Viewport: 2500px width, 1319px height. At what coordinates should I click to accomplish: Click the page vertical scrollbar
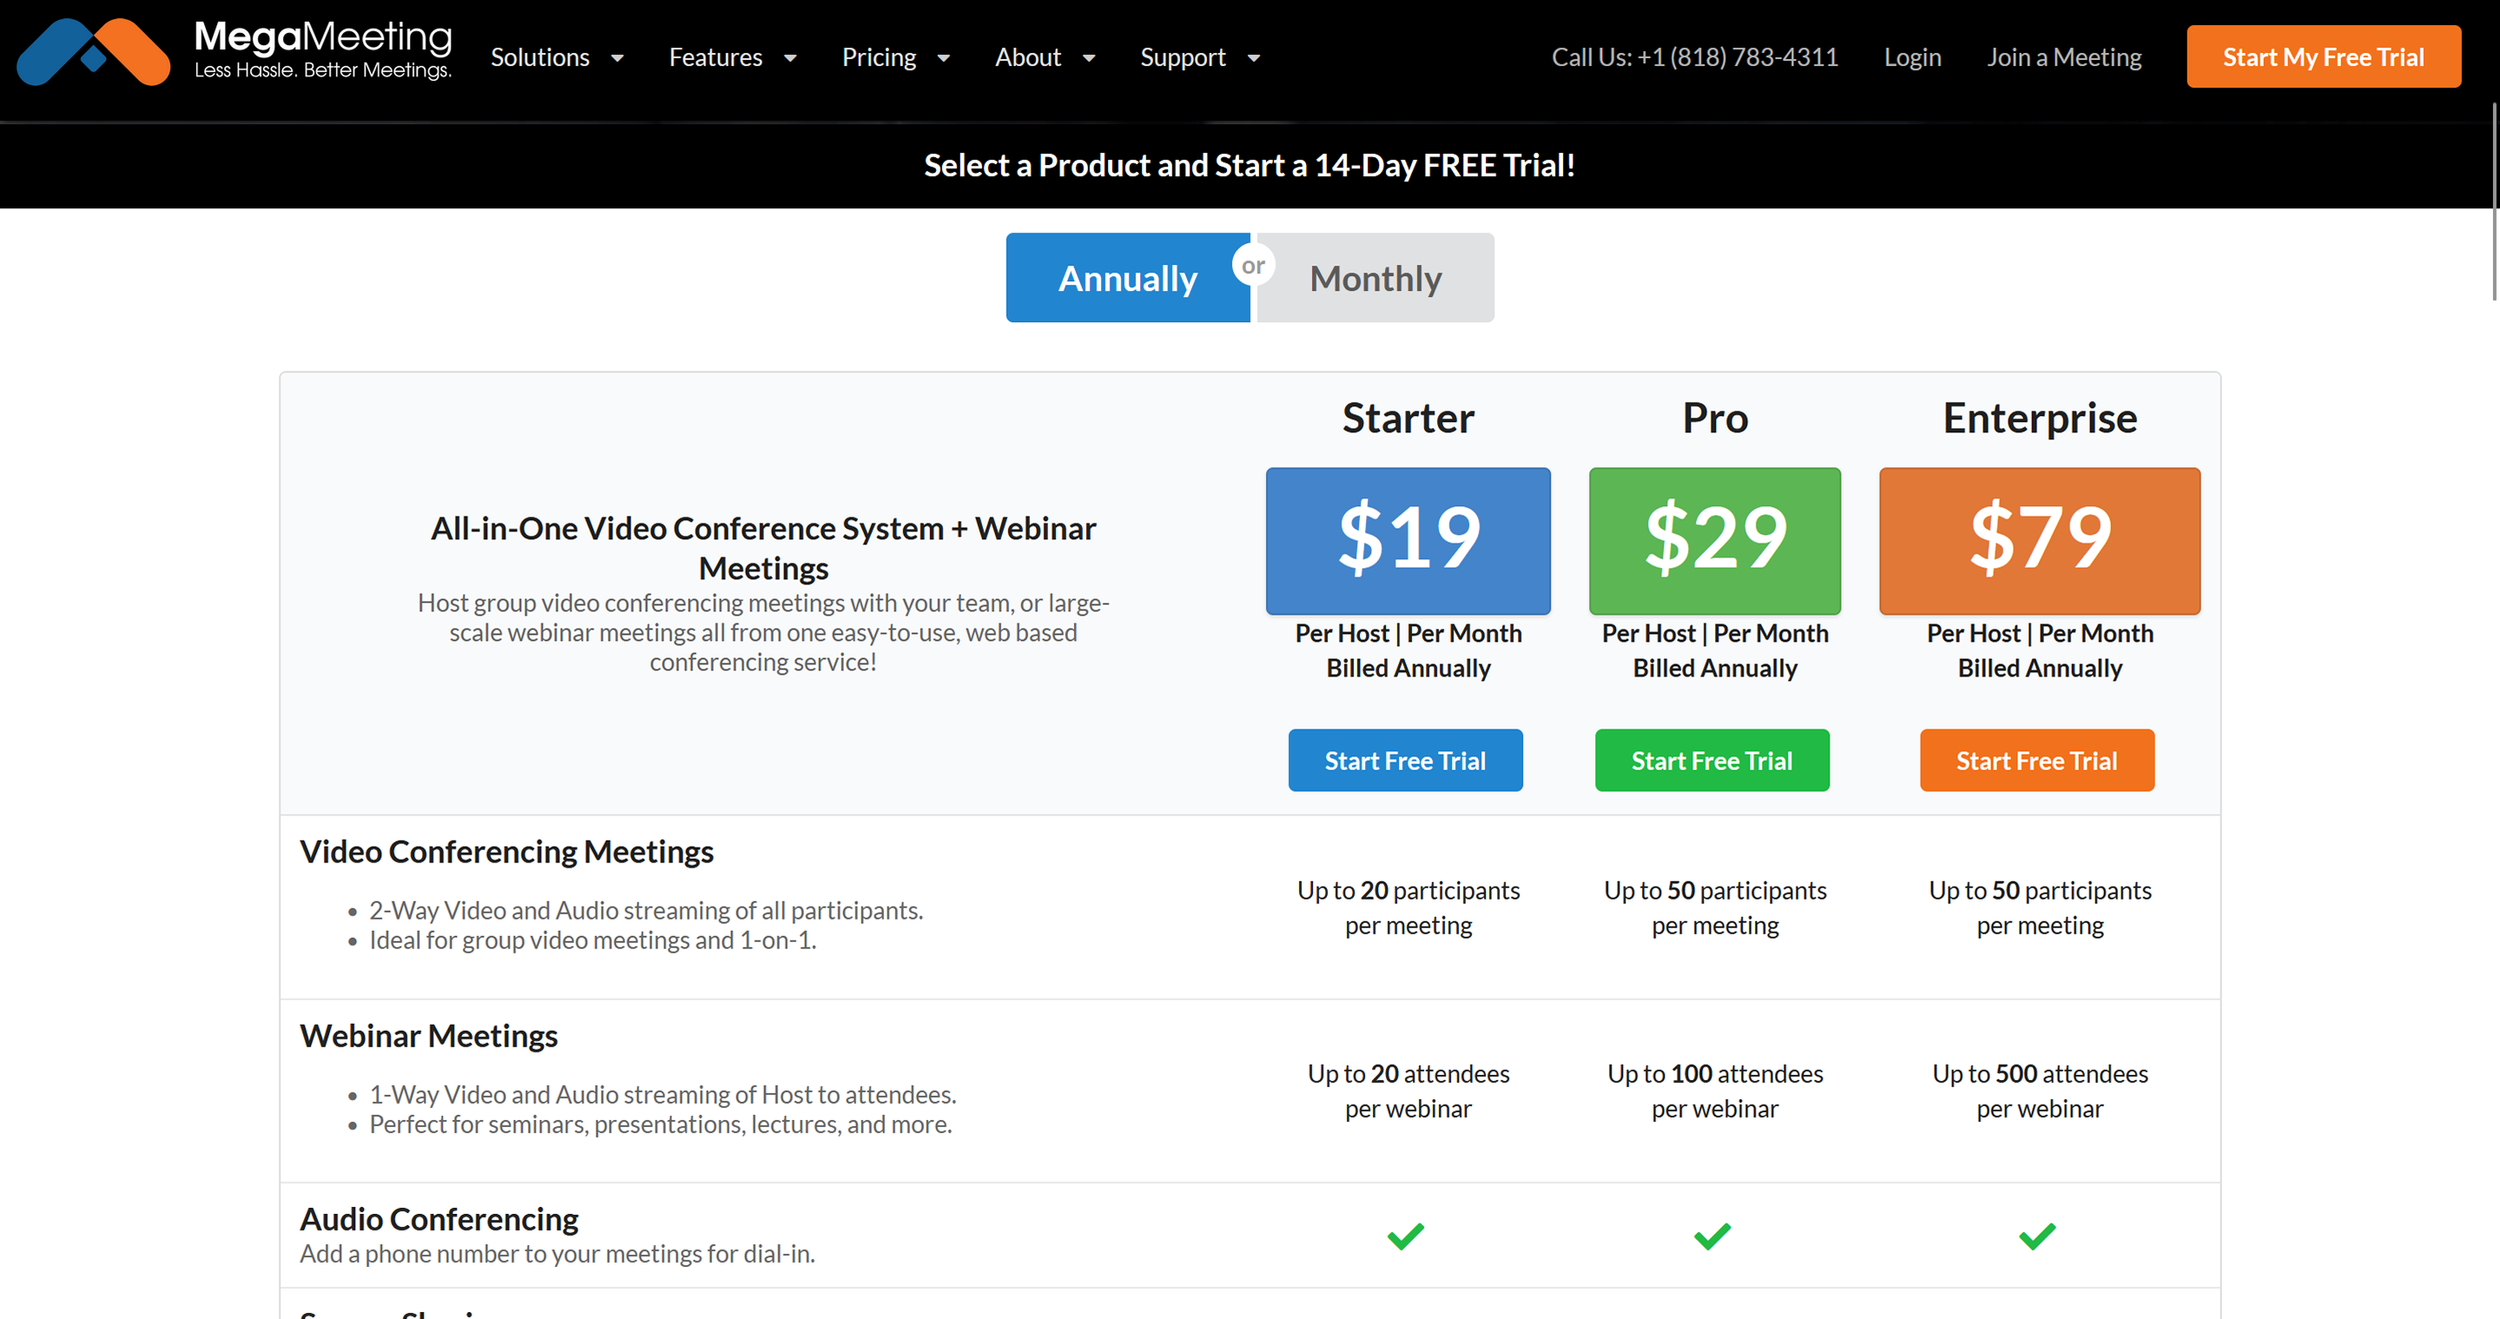click(x=2494, y=200)
